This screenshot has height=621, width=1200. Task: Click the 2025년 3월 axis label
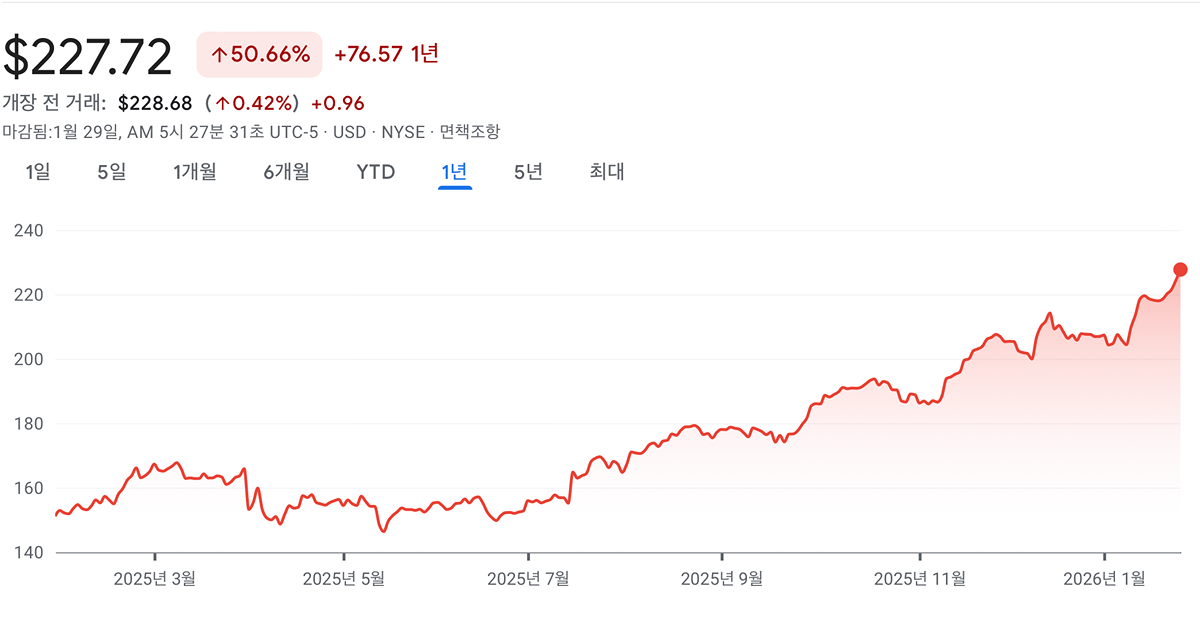(155, 578)
